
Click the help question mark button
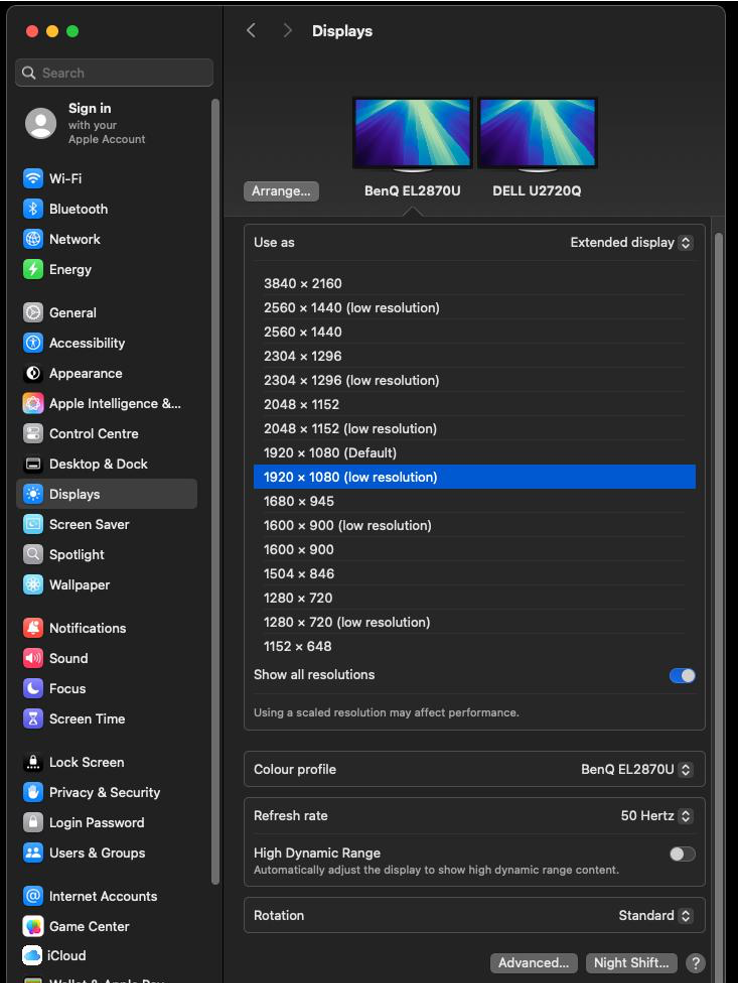(x=696, y=963)
